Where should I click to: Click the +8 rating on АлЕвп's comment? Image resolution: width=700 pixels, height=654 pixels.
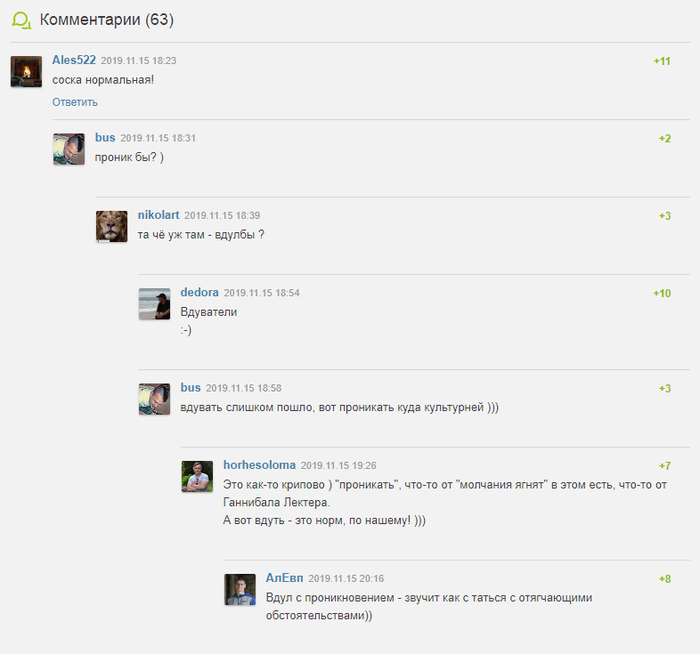point(665,579)
